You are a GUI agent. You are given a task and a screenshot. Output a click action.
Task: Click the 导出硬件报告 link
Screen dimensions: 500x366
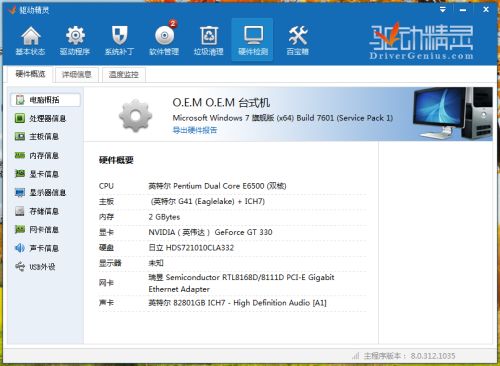(x=195, y=130)
